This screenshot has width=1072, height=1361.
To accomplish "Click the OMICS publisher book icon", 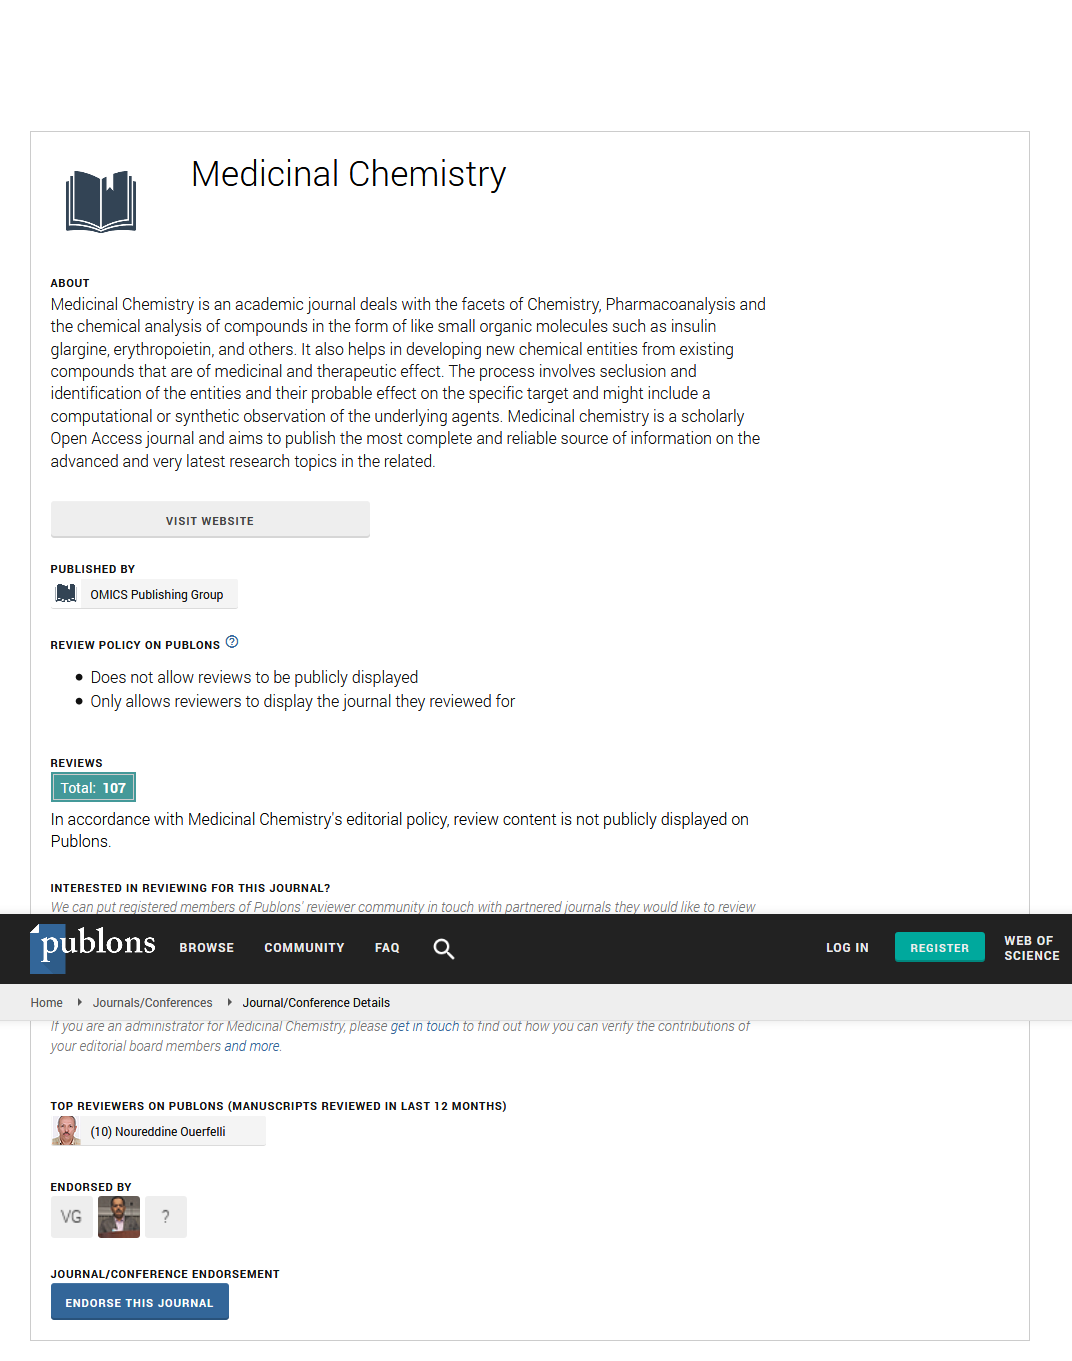I will tap(66, 594).
